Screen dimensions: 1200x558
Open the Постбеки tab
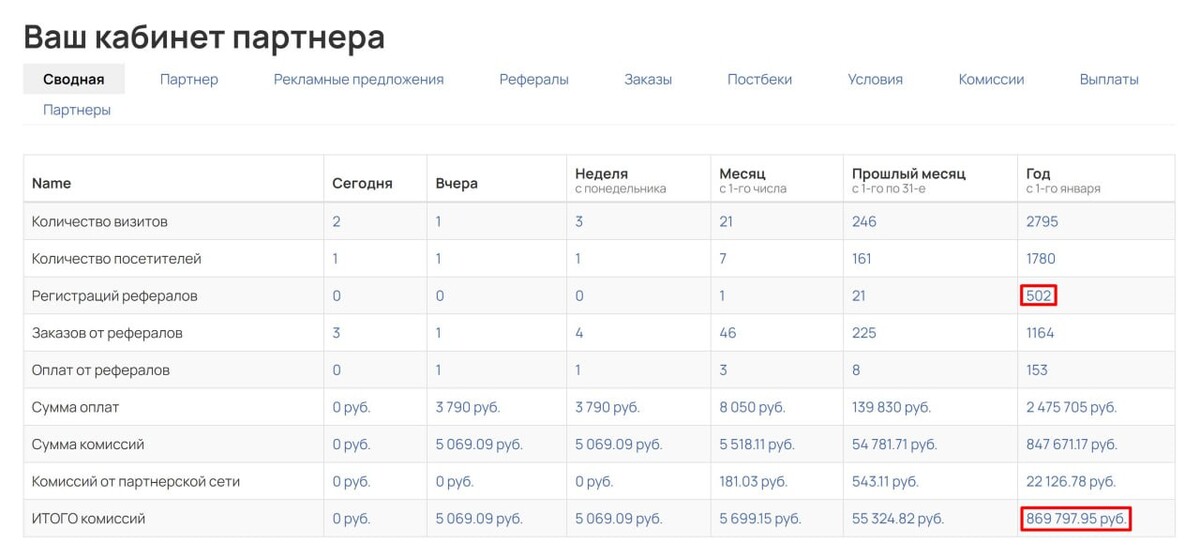760,79
